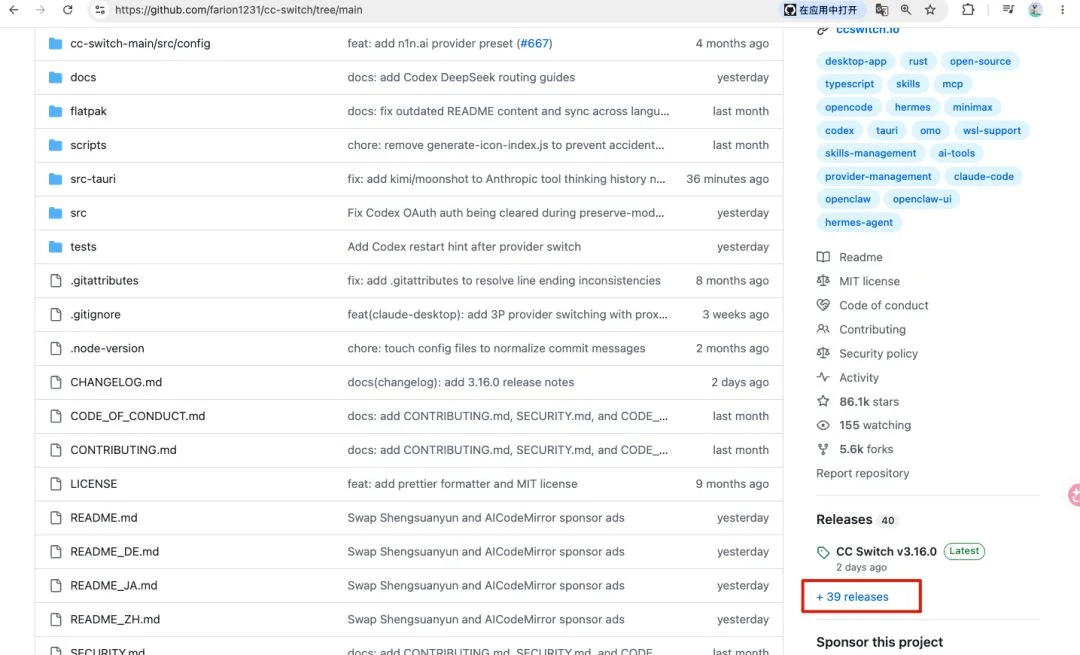Click the tag icon beside CC Switch v3.16.0
1080x655 pixels.
pos(823,552)
